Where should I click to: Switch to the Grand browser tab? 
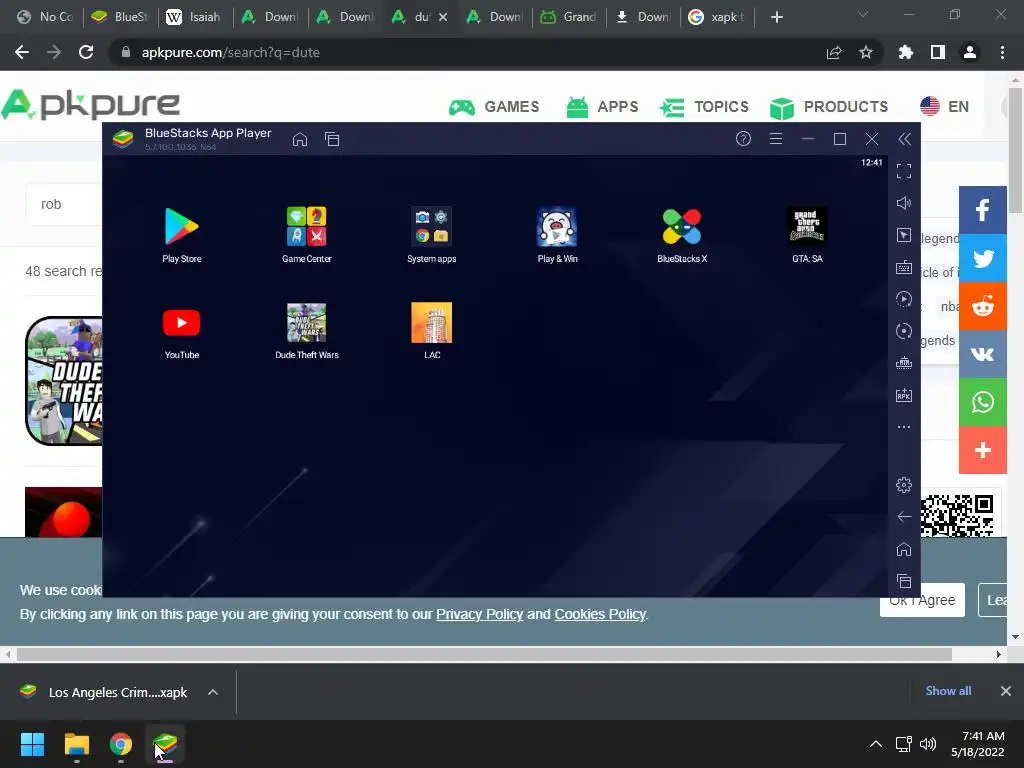(568, 17)
